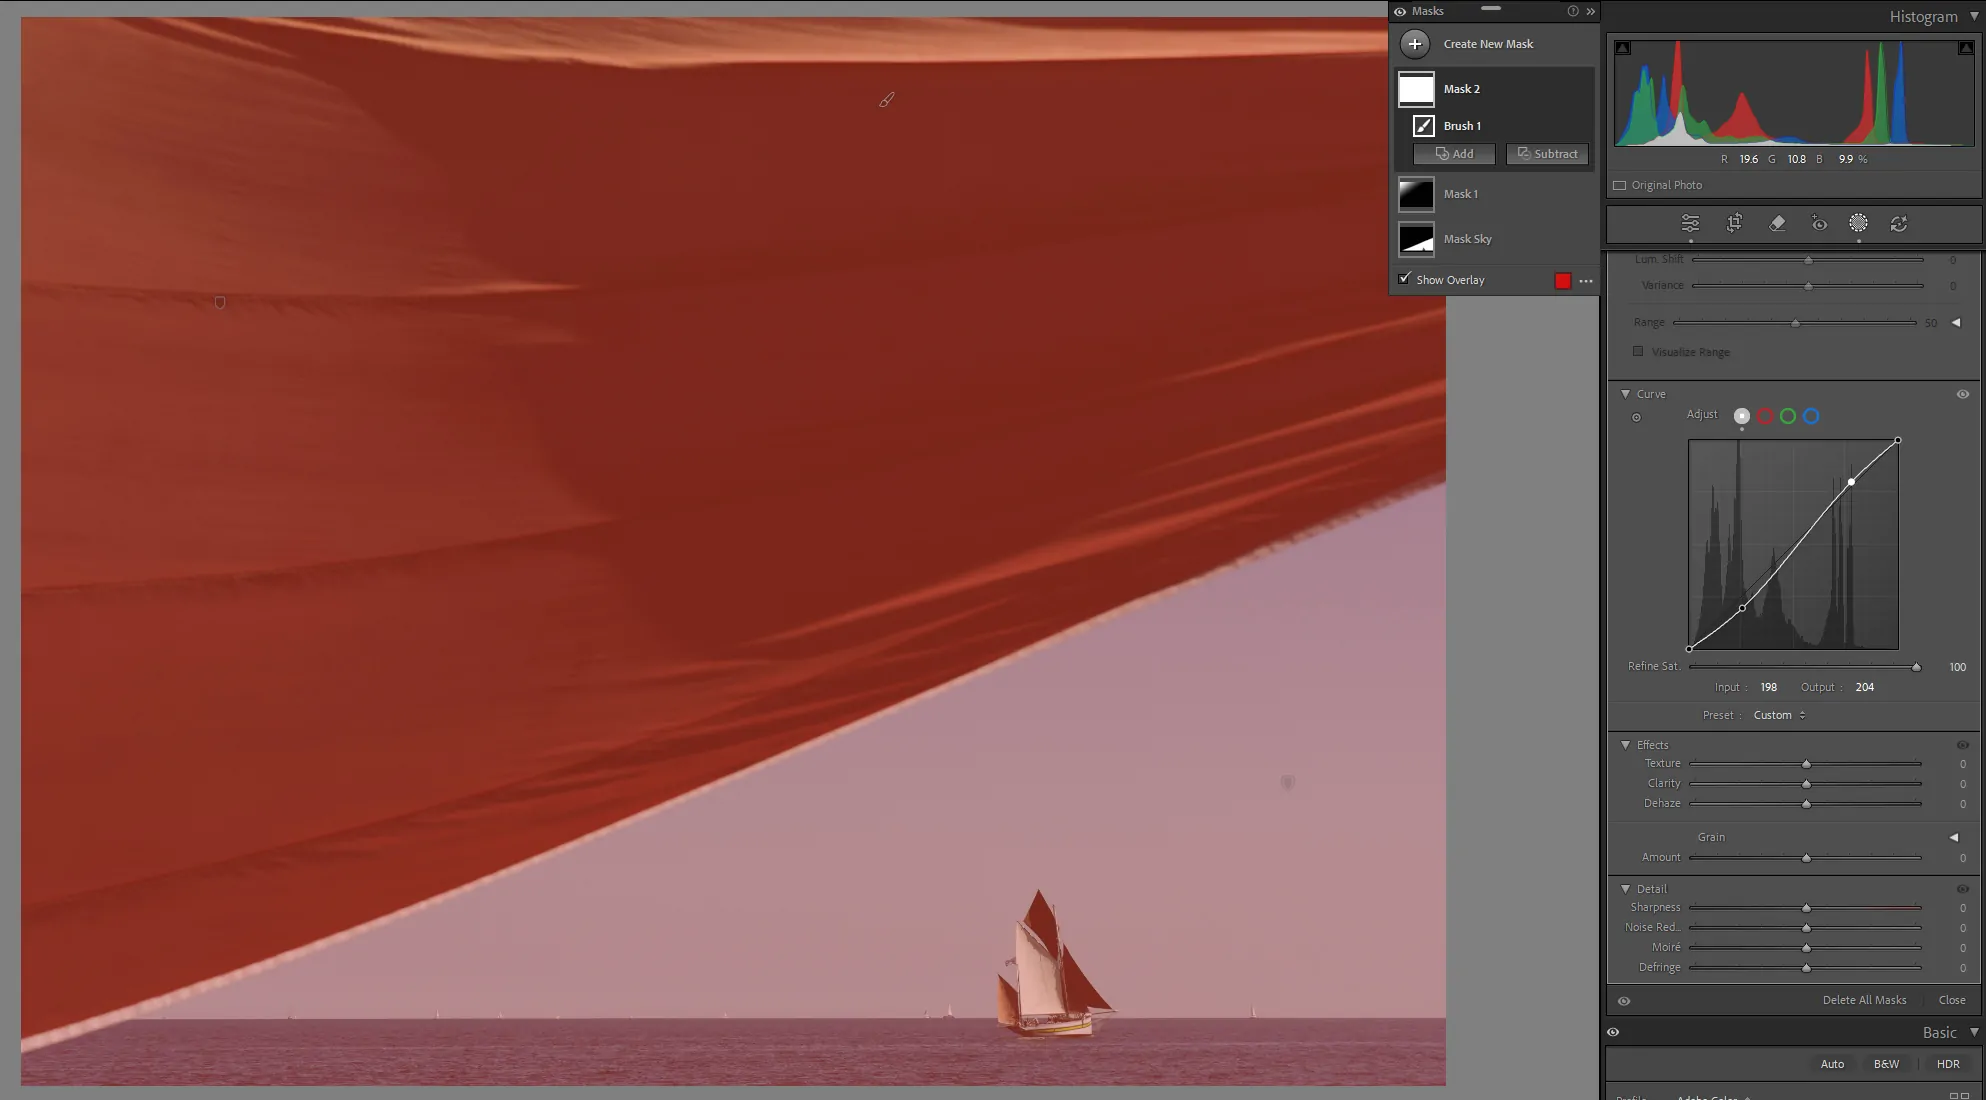Click the Masking tool icon
Screen dimensions: 1986x1100
tap(1858, 224)
